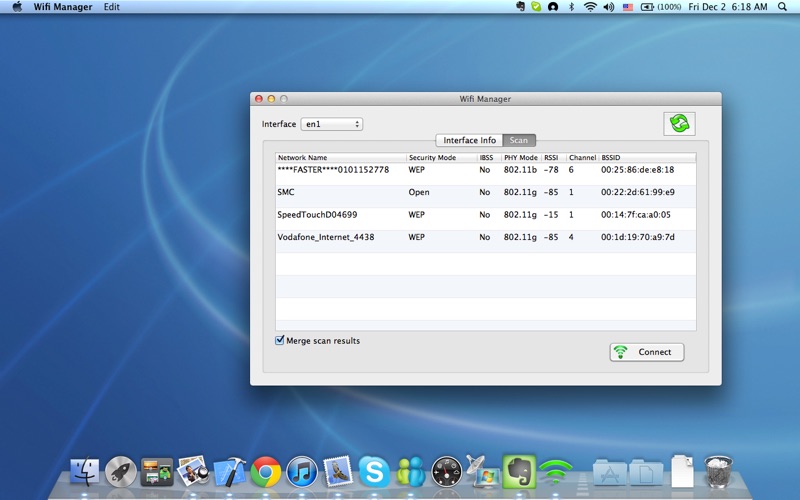Open Evernote in the dock

517,470
